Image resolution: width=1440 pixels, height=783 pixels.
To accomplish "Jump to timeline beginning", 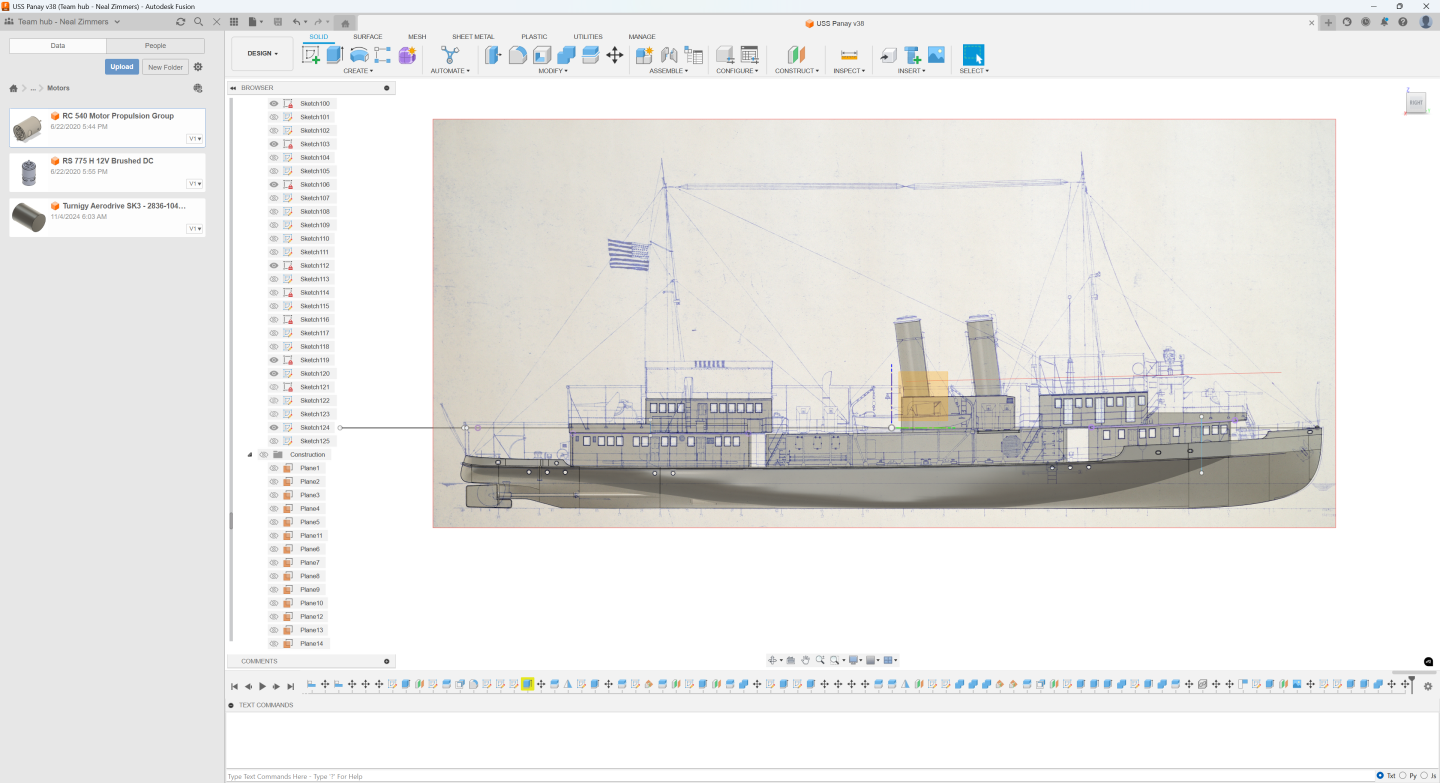I will [x=234, y=686].
